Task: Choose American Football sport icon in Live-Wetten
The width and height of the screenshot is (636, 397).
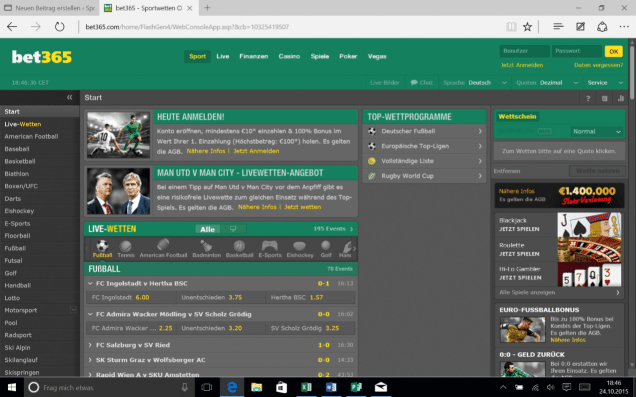Action: [x=163, y=249]
